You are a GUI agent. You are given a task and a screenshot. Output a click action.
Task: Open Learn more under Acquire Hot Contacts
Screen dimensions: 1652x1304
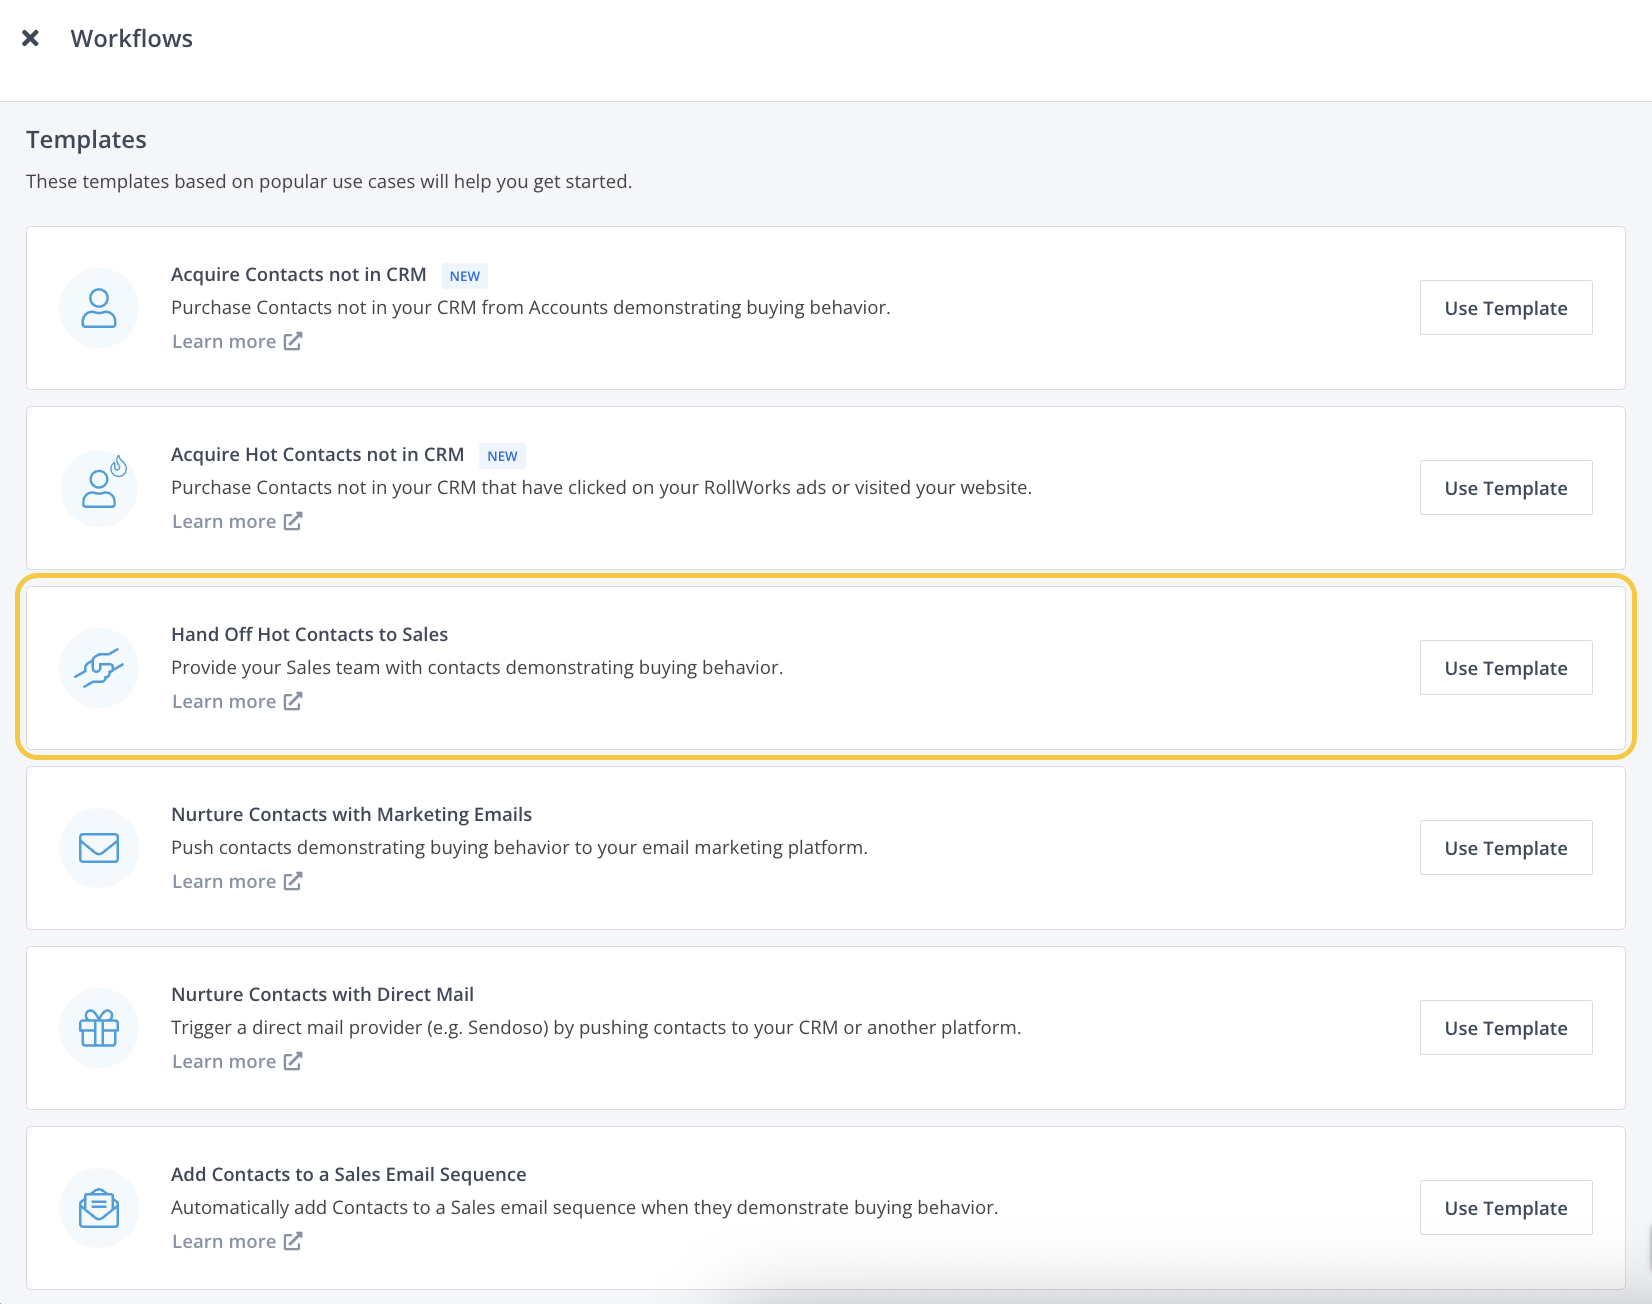click(224, 521)
